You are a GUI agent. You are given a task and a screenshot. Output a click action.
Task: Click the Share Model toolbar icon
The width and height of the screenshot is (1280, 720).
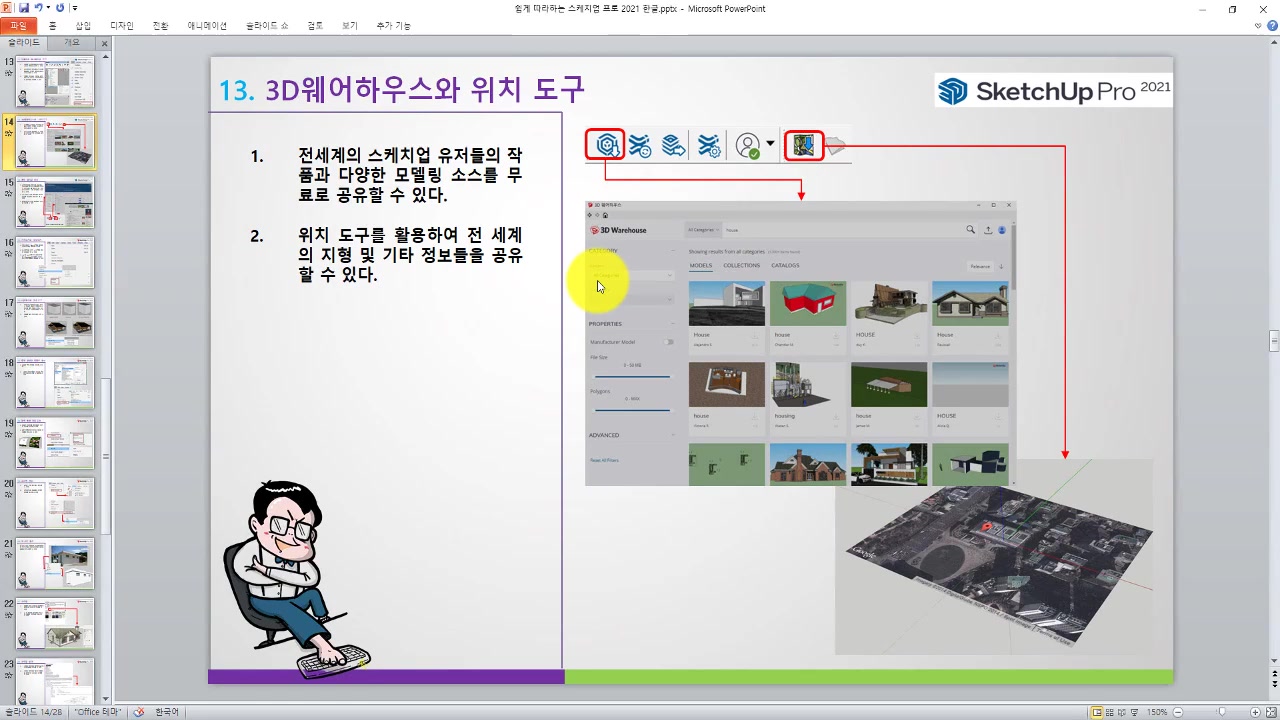tap(640, 145)
